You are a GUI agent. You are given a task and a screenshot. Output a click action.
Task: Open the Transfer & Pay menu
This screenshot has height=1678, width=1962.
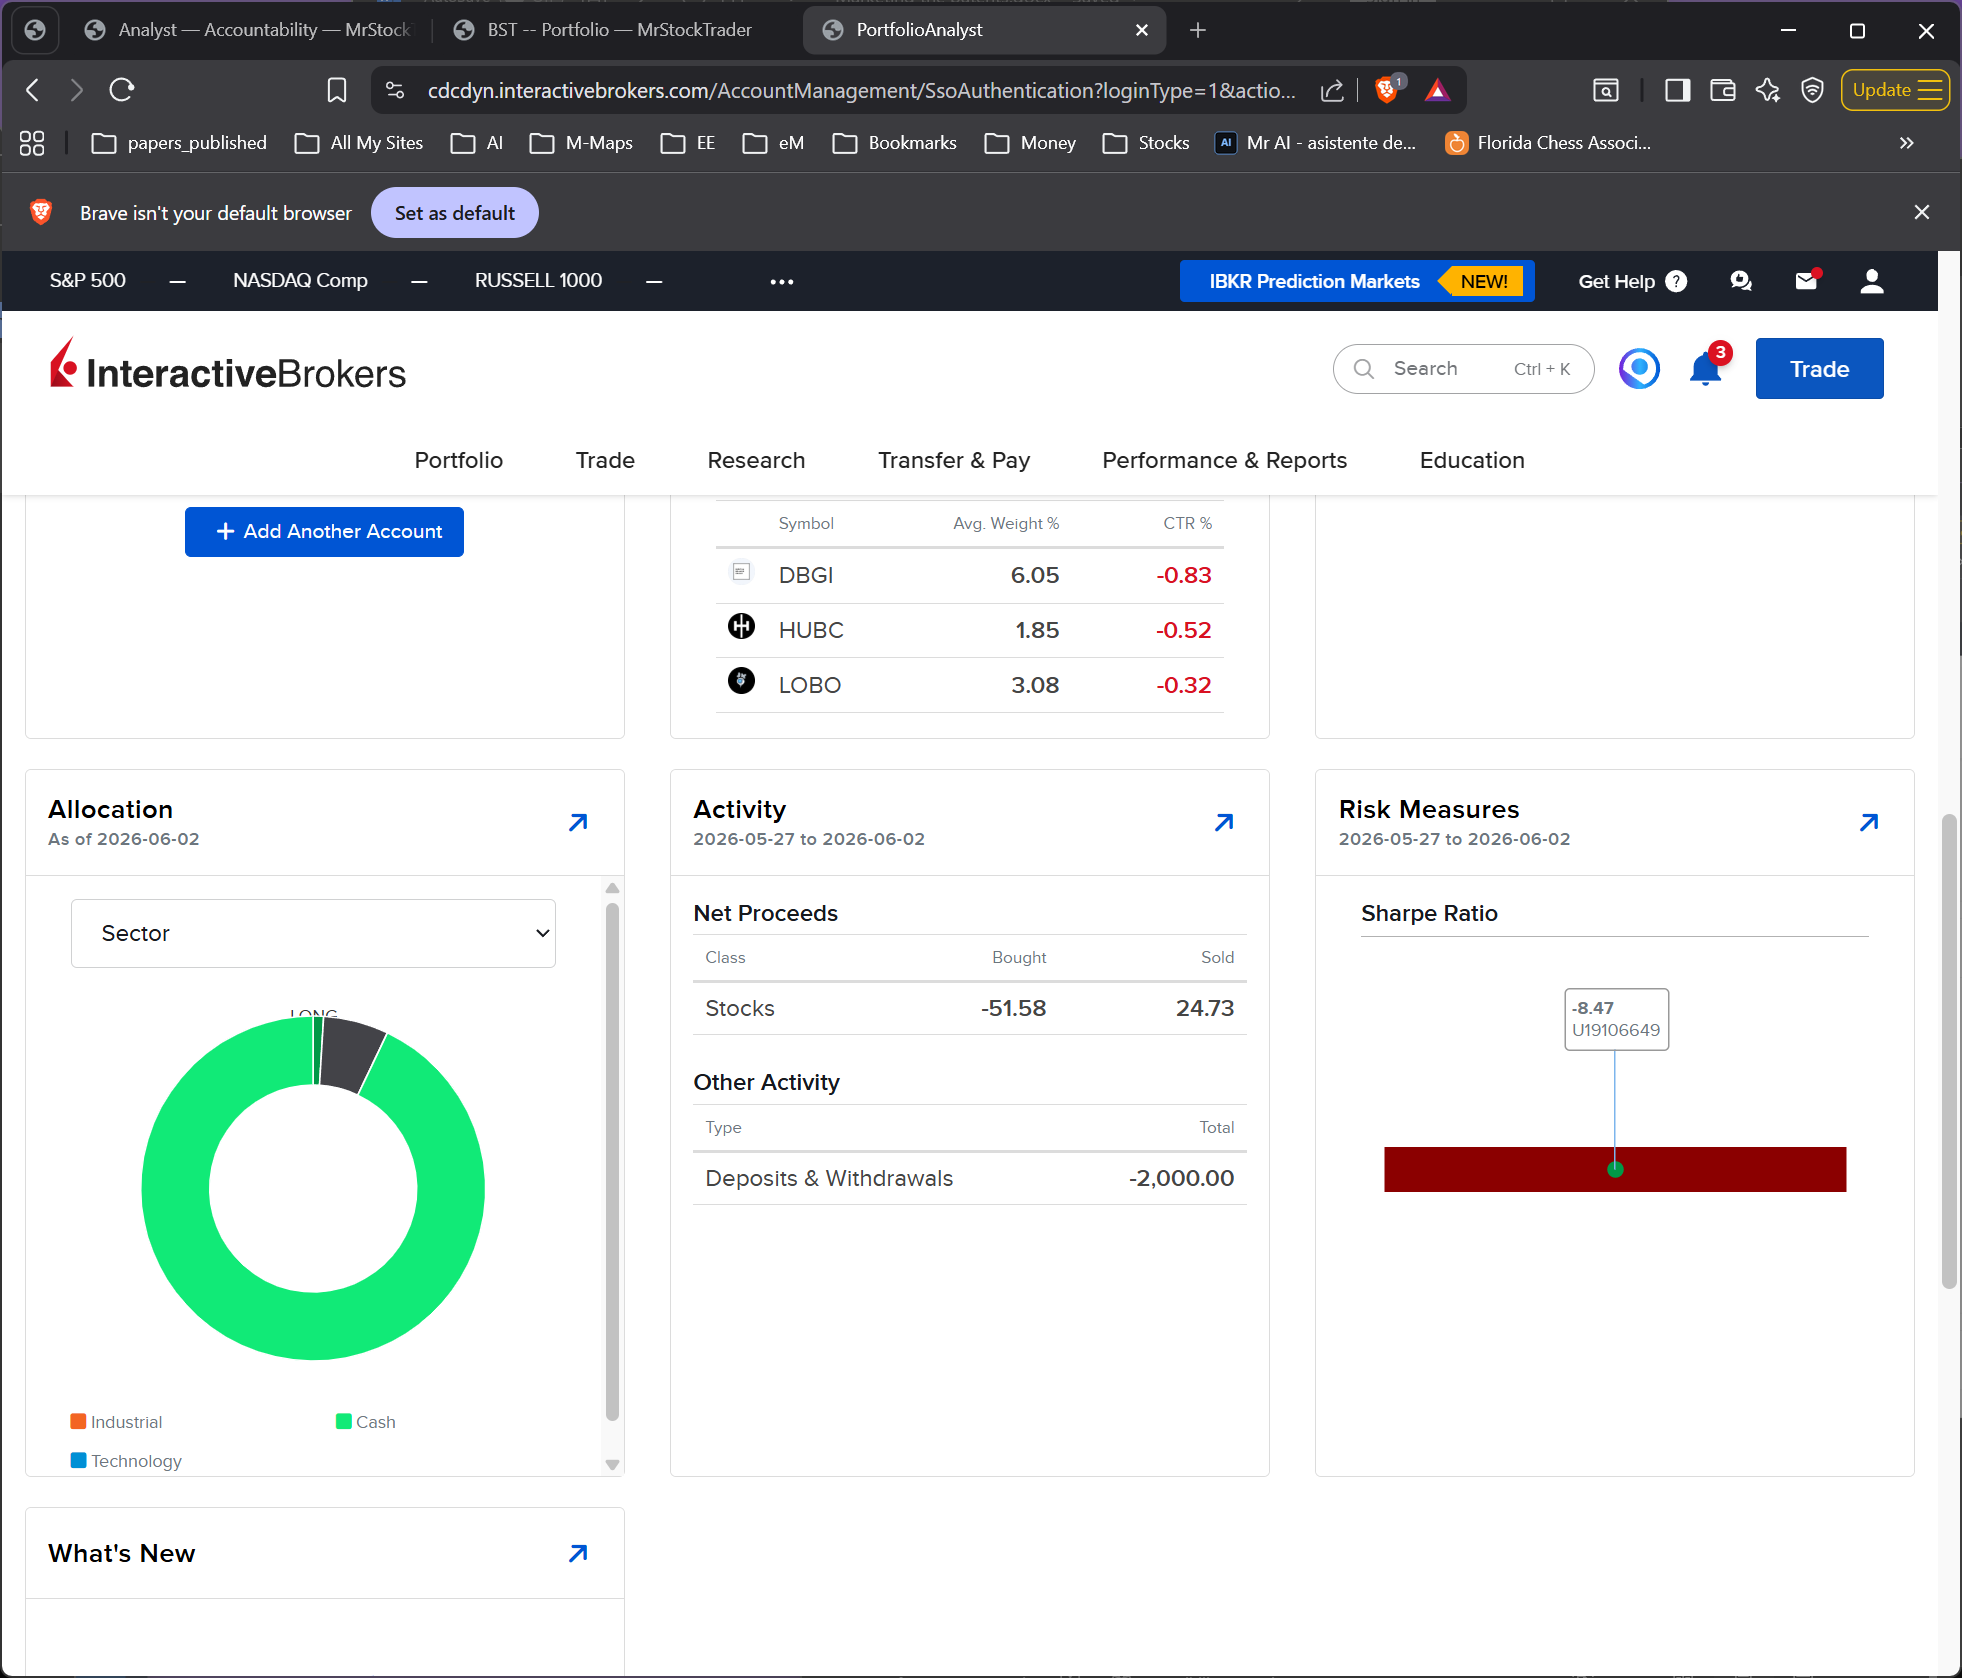(954, 460)
